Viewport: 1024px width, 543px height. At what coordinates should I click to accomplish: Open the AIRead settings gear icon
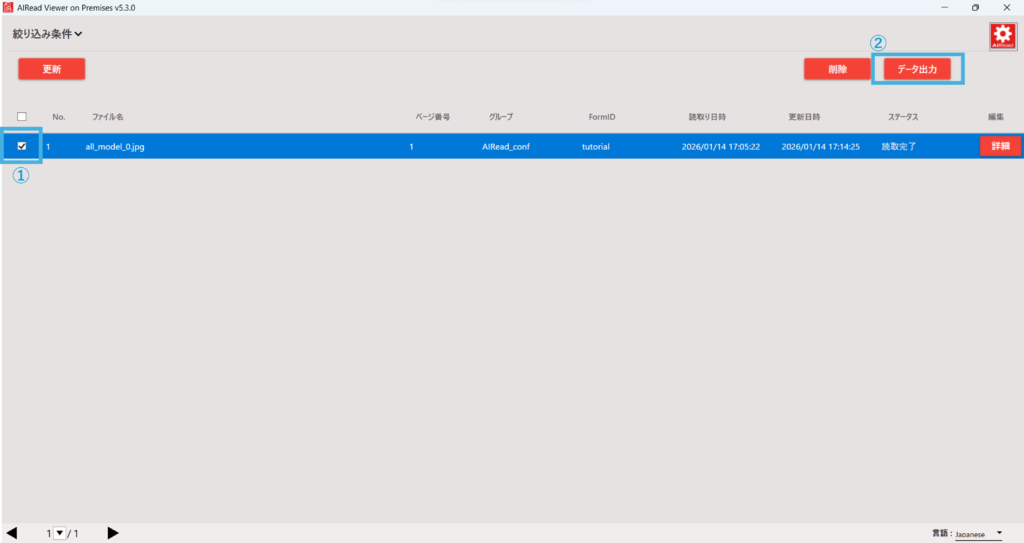pyautogui.click(x=1002, y=35)
